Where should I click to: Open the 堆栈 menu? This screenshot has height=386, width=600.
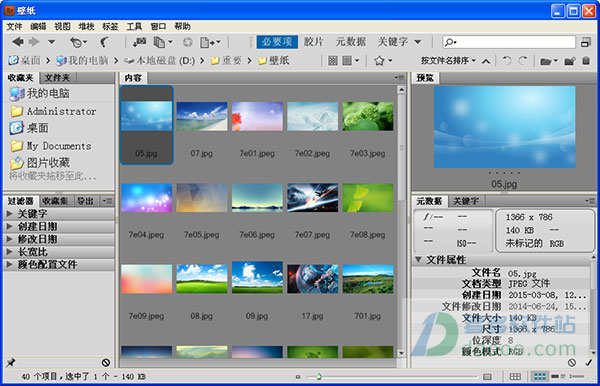click(x=86, y=26)
